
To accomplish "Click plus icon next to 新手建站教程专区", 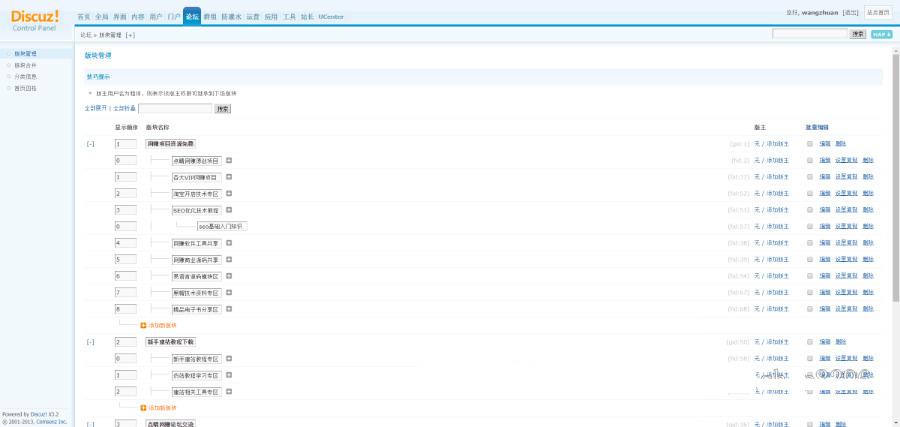I will (228, 358).
